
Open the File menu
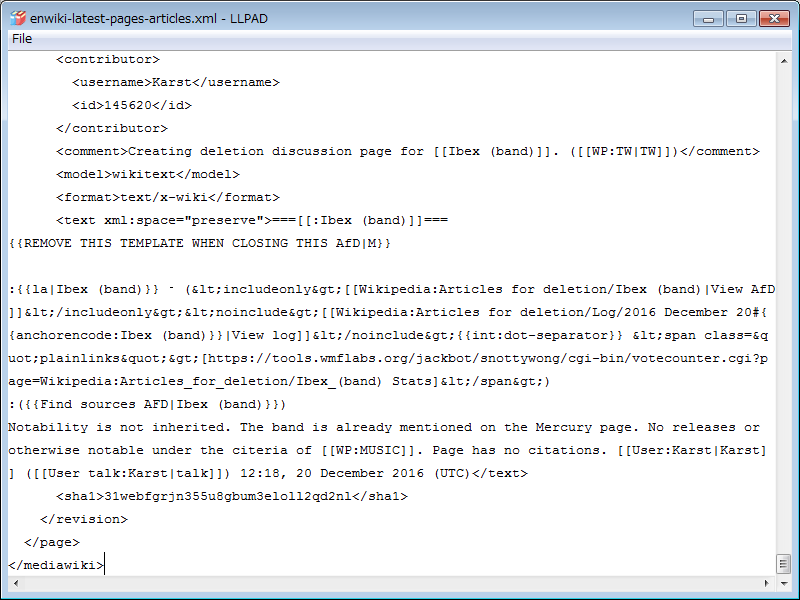click(22, 38)
